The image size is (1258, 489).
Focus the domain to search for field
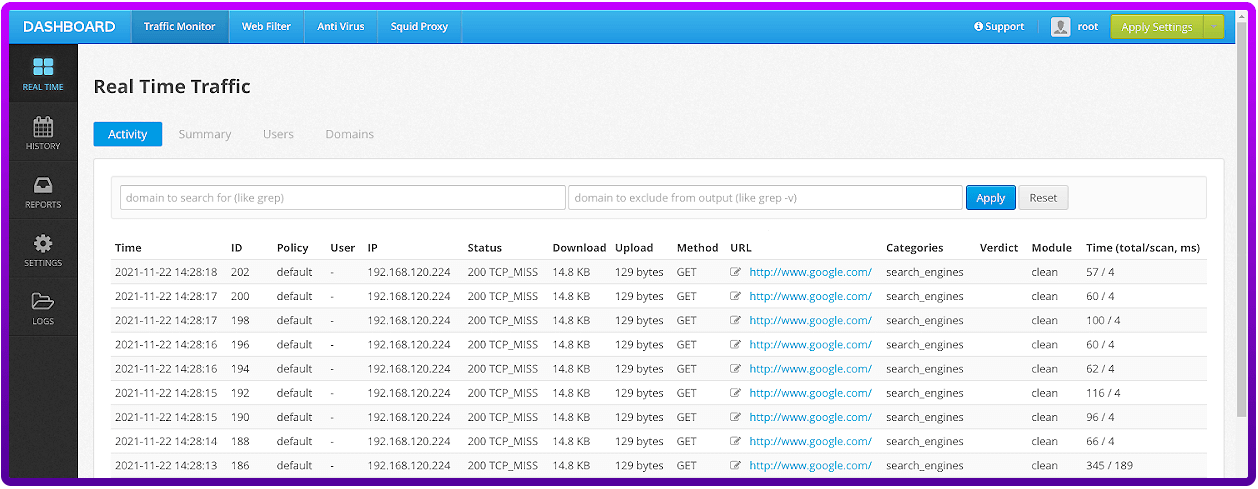pyautogui.click(x=342, y=198)
